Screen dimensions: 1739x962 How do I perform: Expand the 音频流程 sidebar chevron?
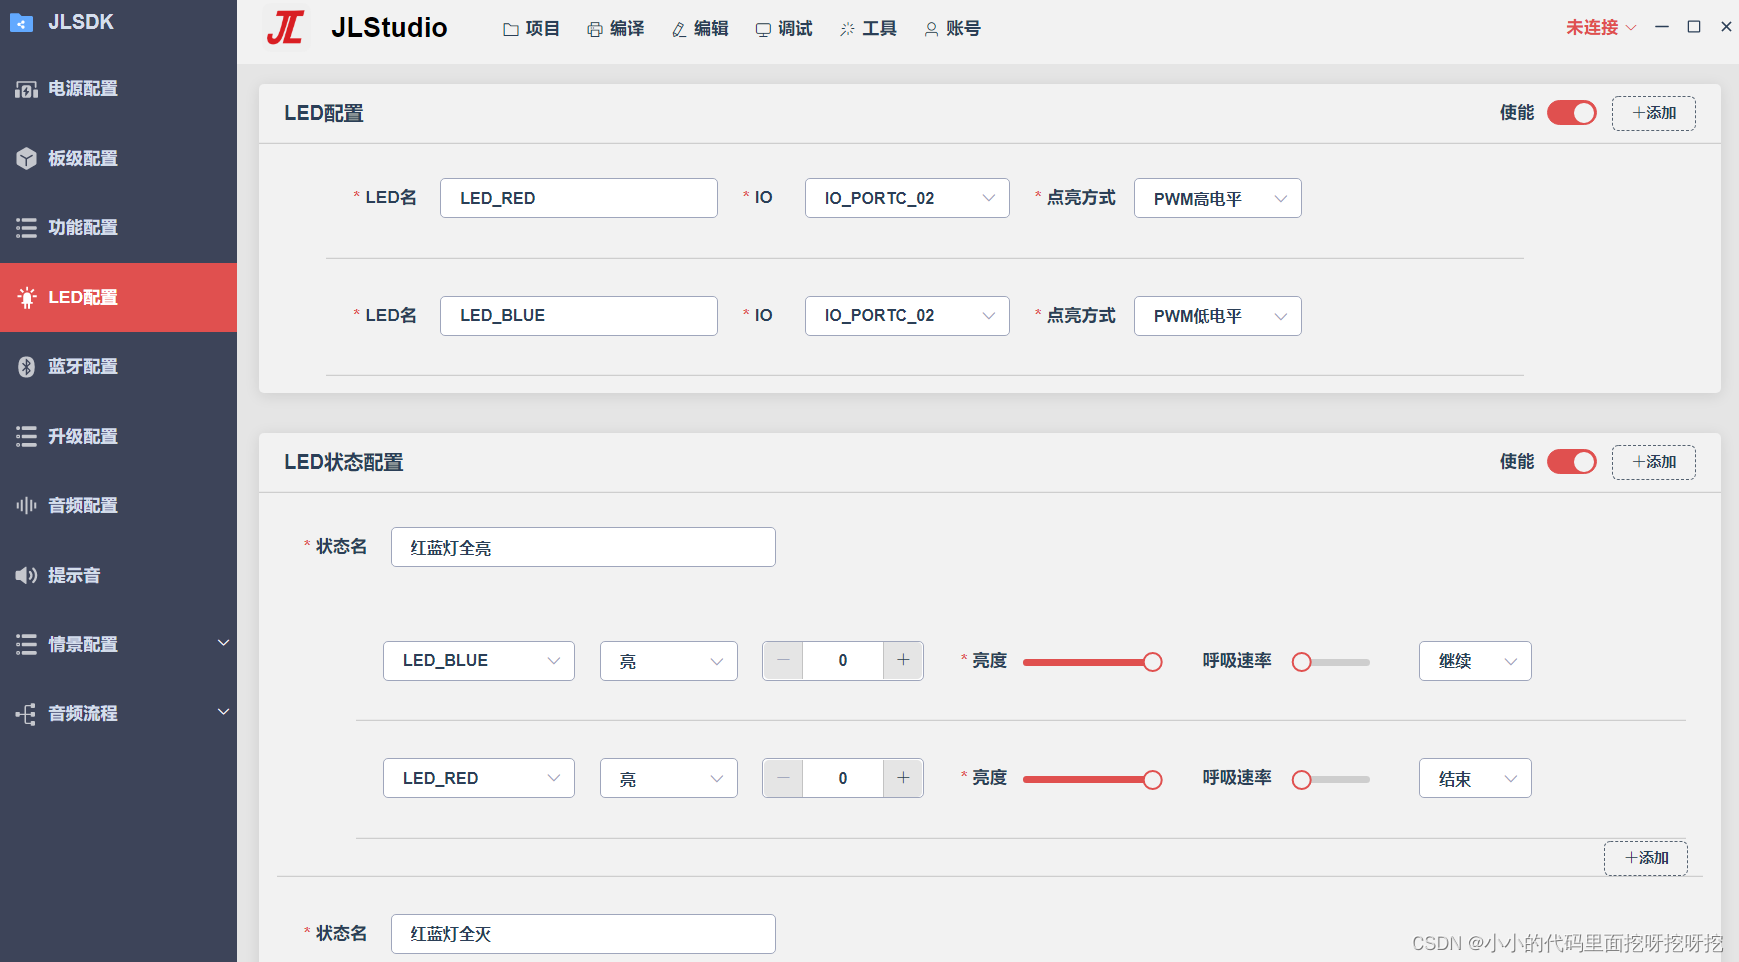coord(224,712)
